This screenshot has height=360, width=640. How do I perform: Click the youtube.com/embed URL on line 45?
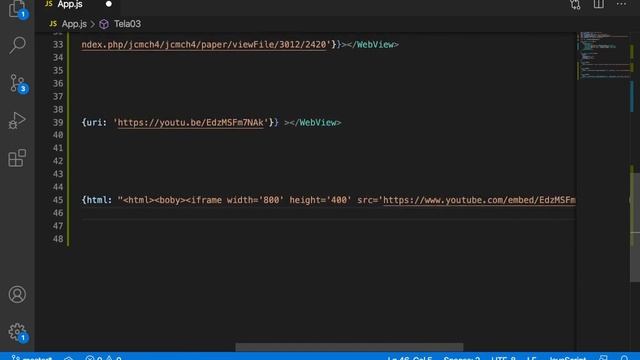coord(479,200)
